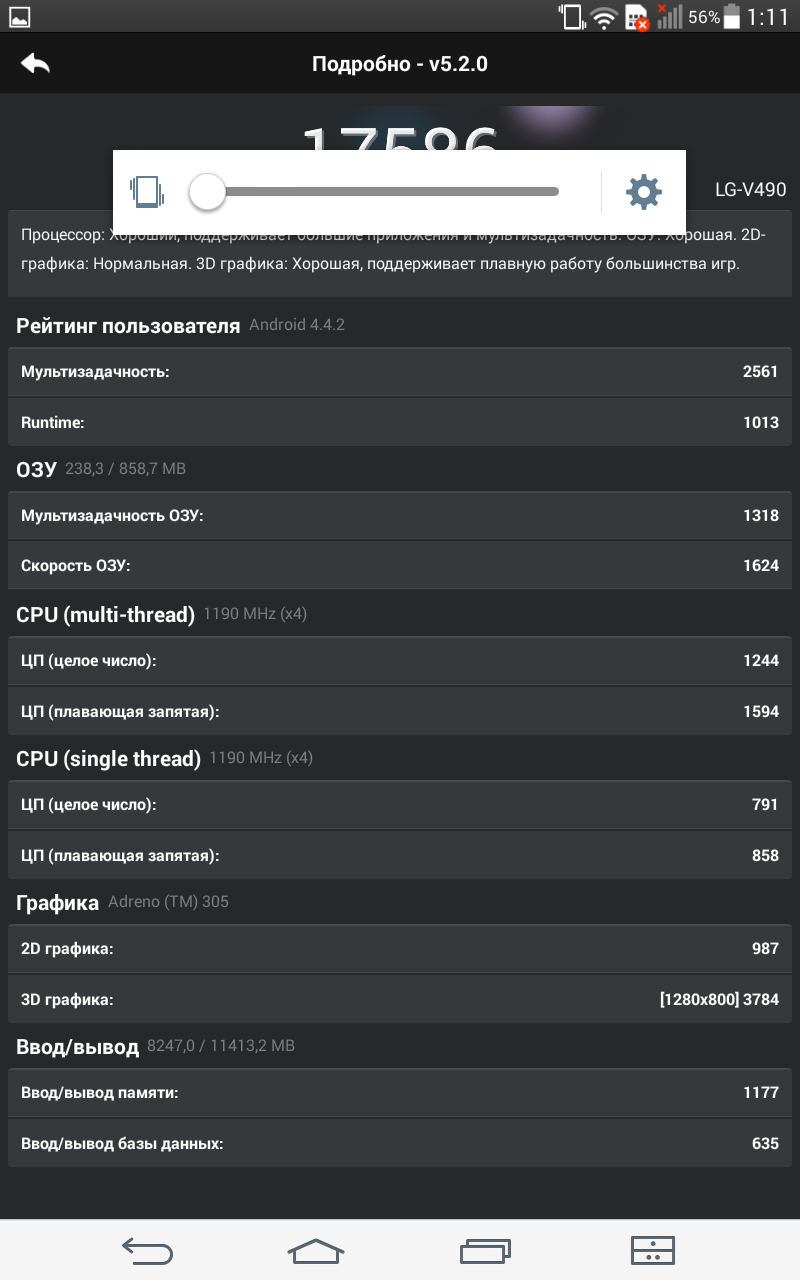
Task: Tap the '3D графика' result row
Action: point(400,999)
